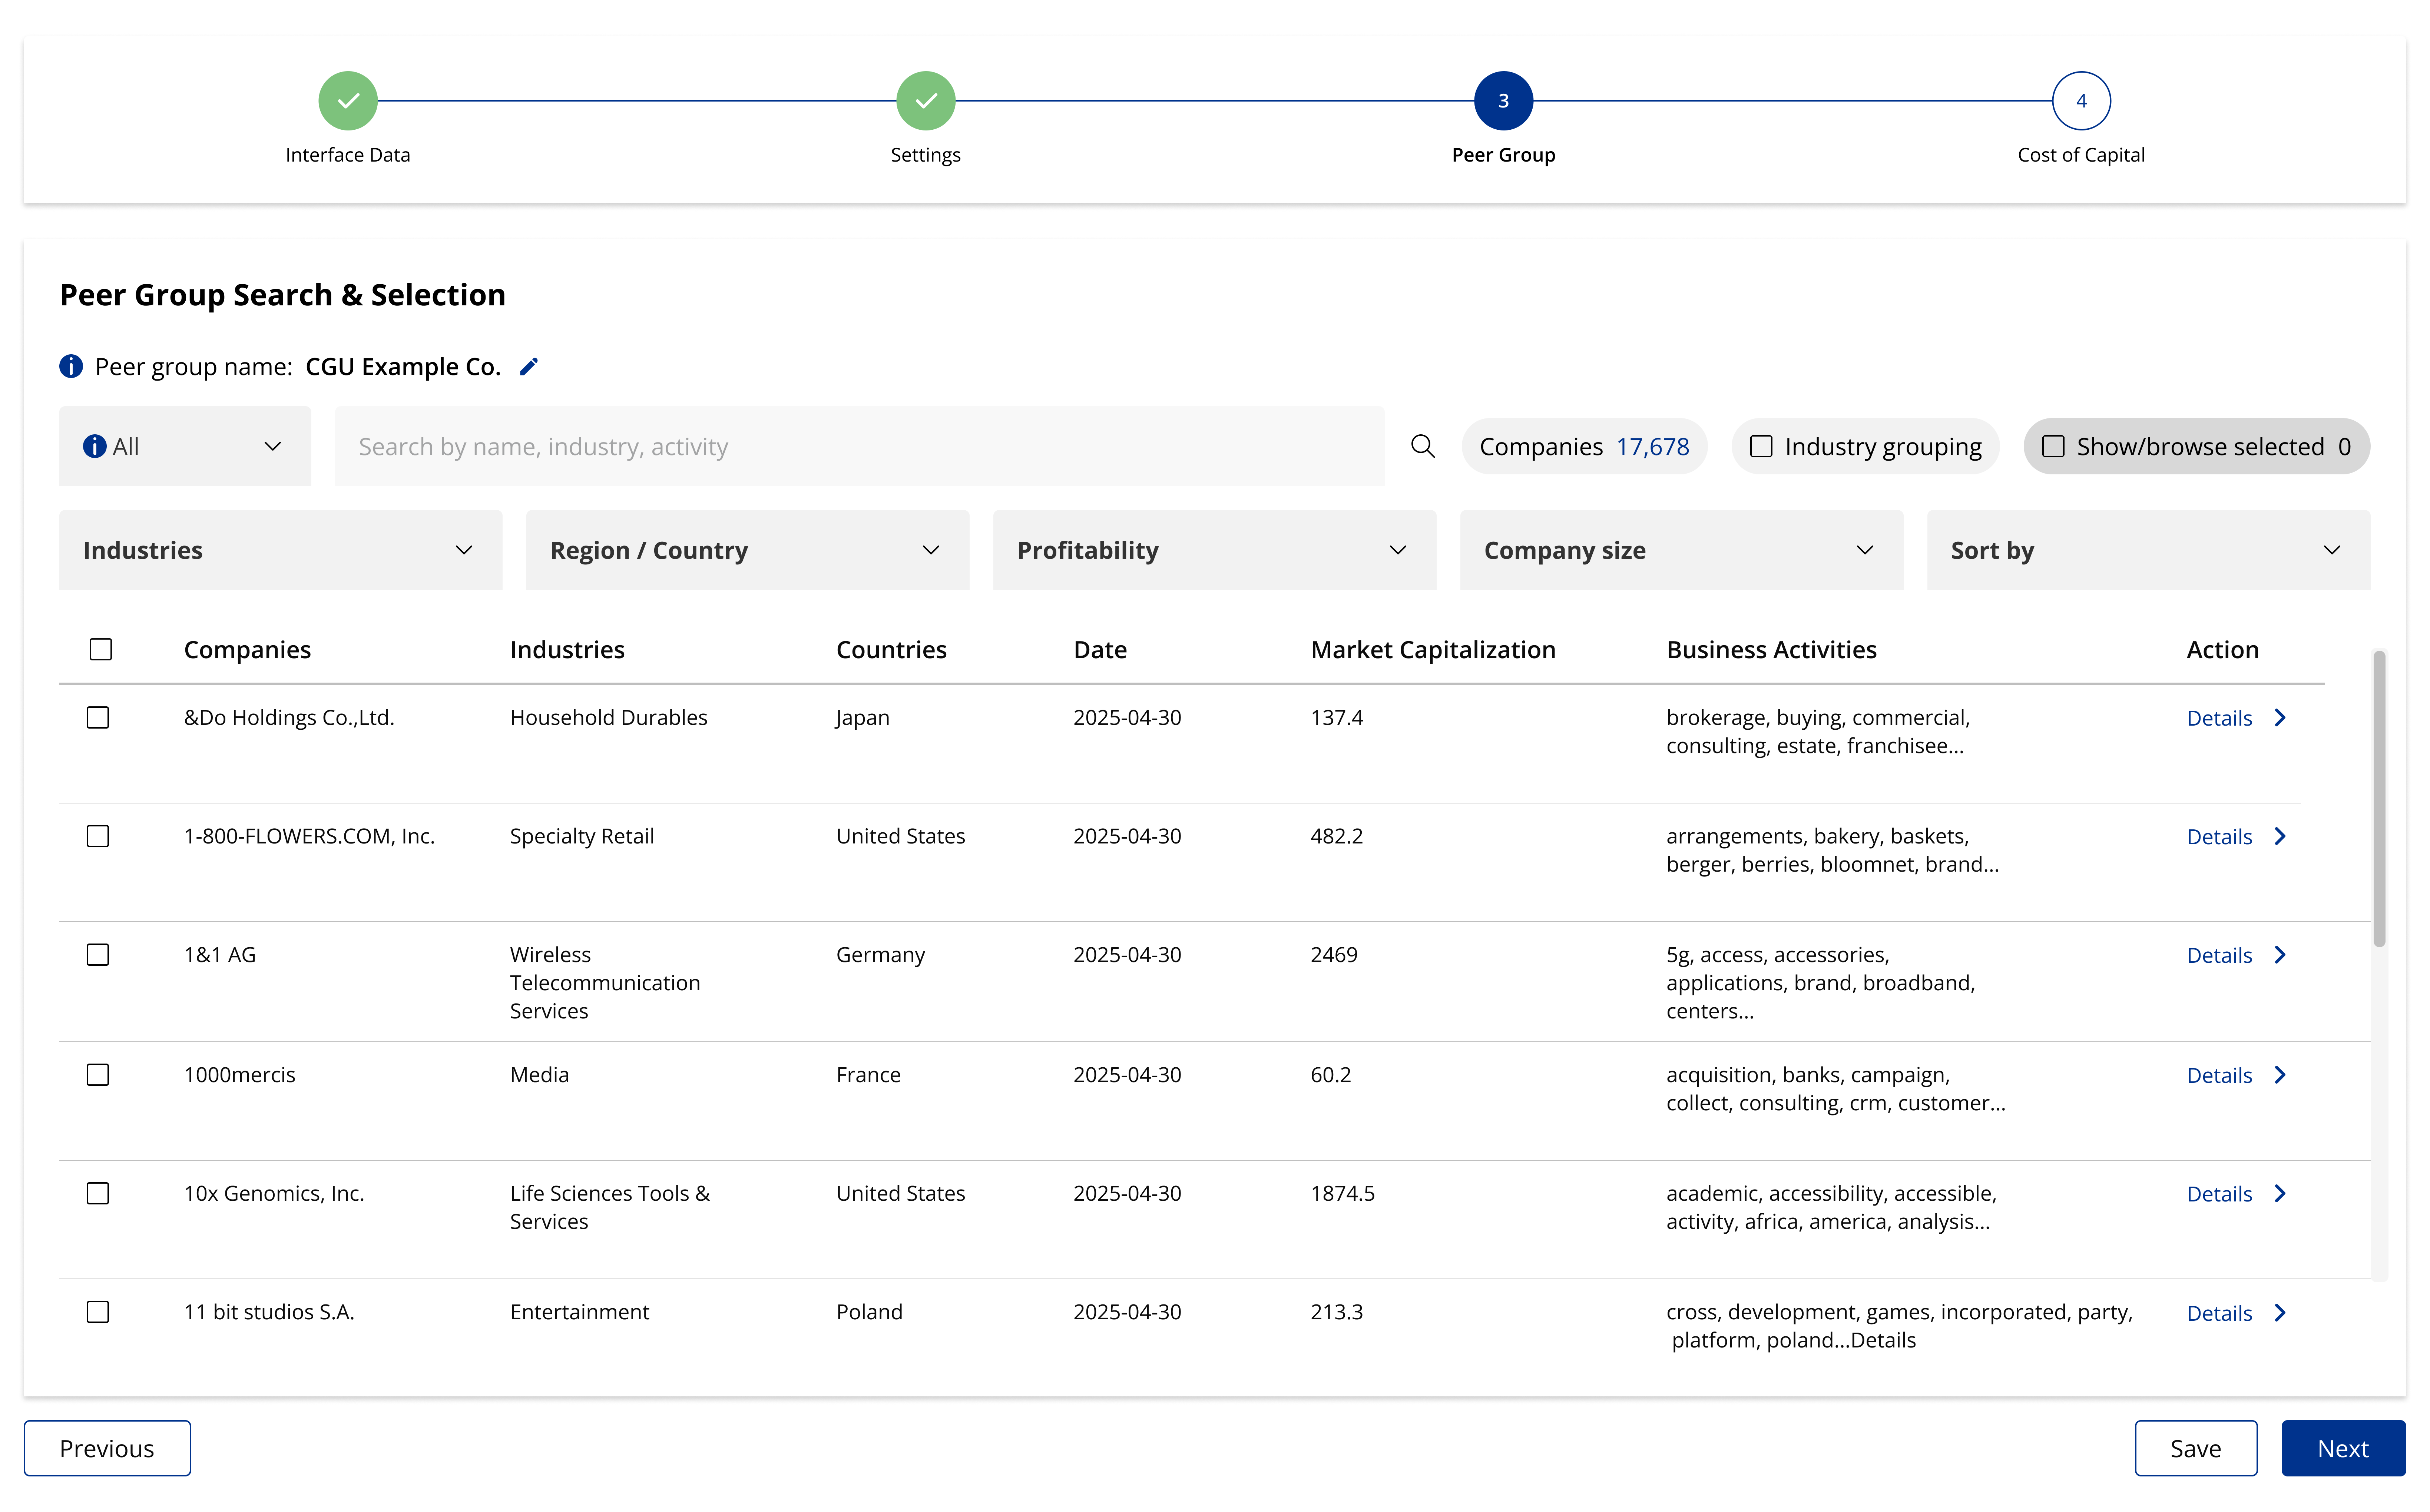Click info icon beside Peer group name
Image resolution: width=2430 pixels, height=1512 pixels.
[71, 367]
